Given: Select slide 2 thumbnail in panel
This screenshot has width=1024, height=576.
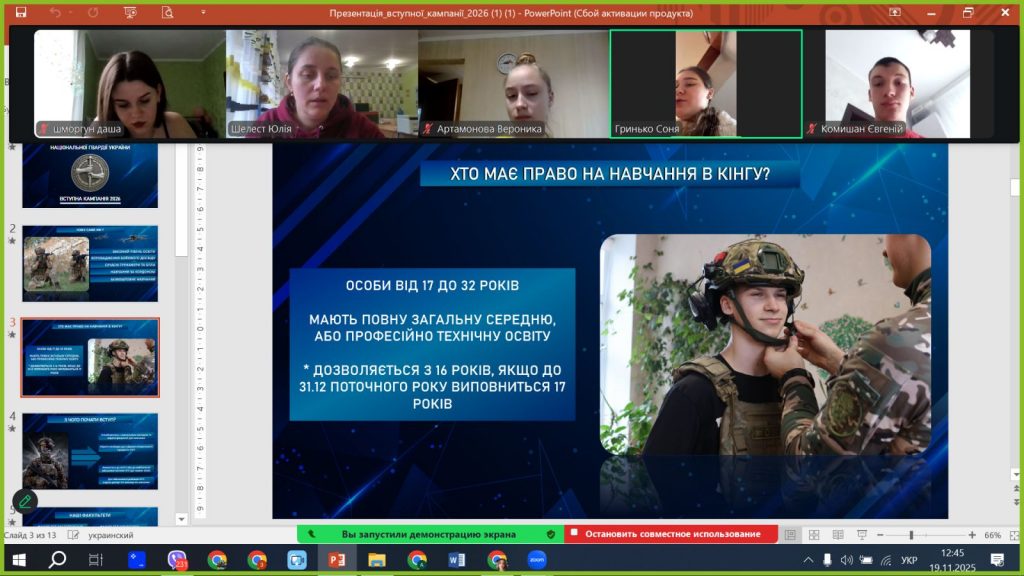Looking at the screenshot, I should tap(90, 263).
